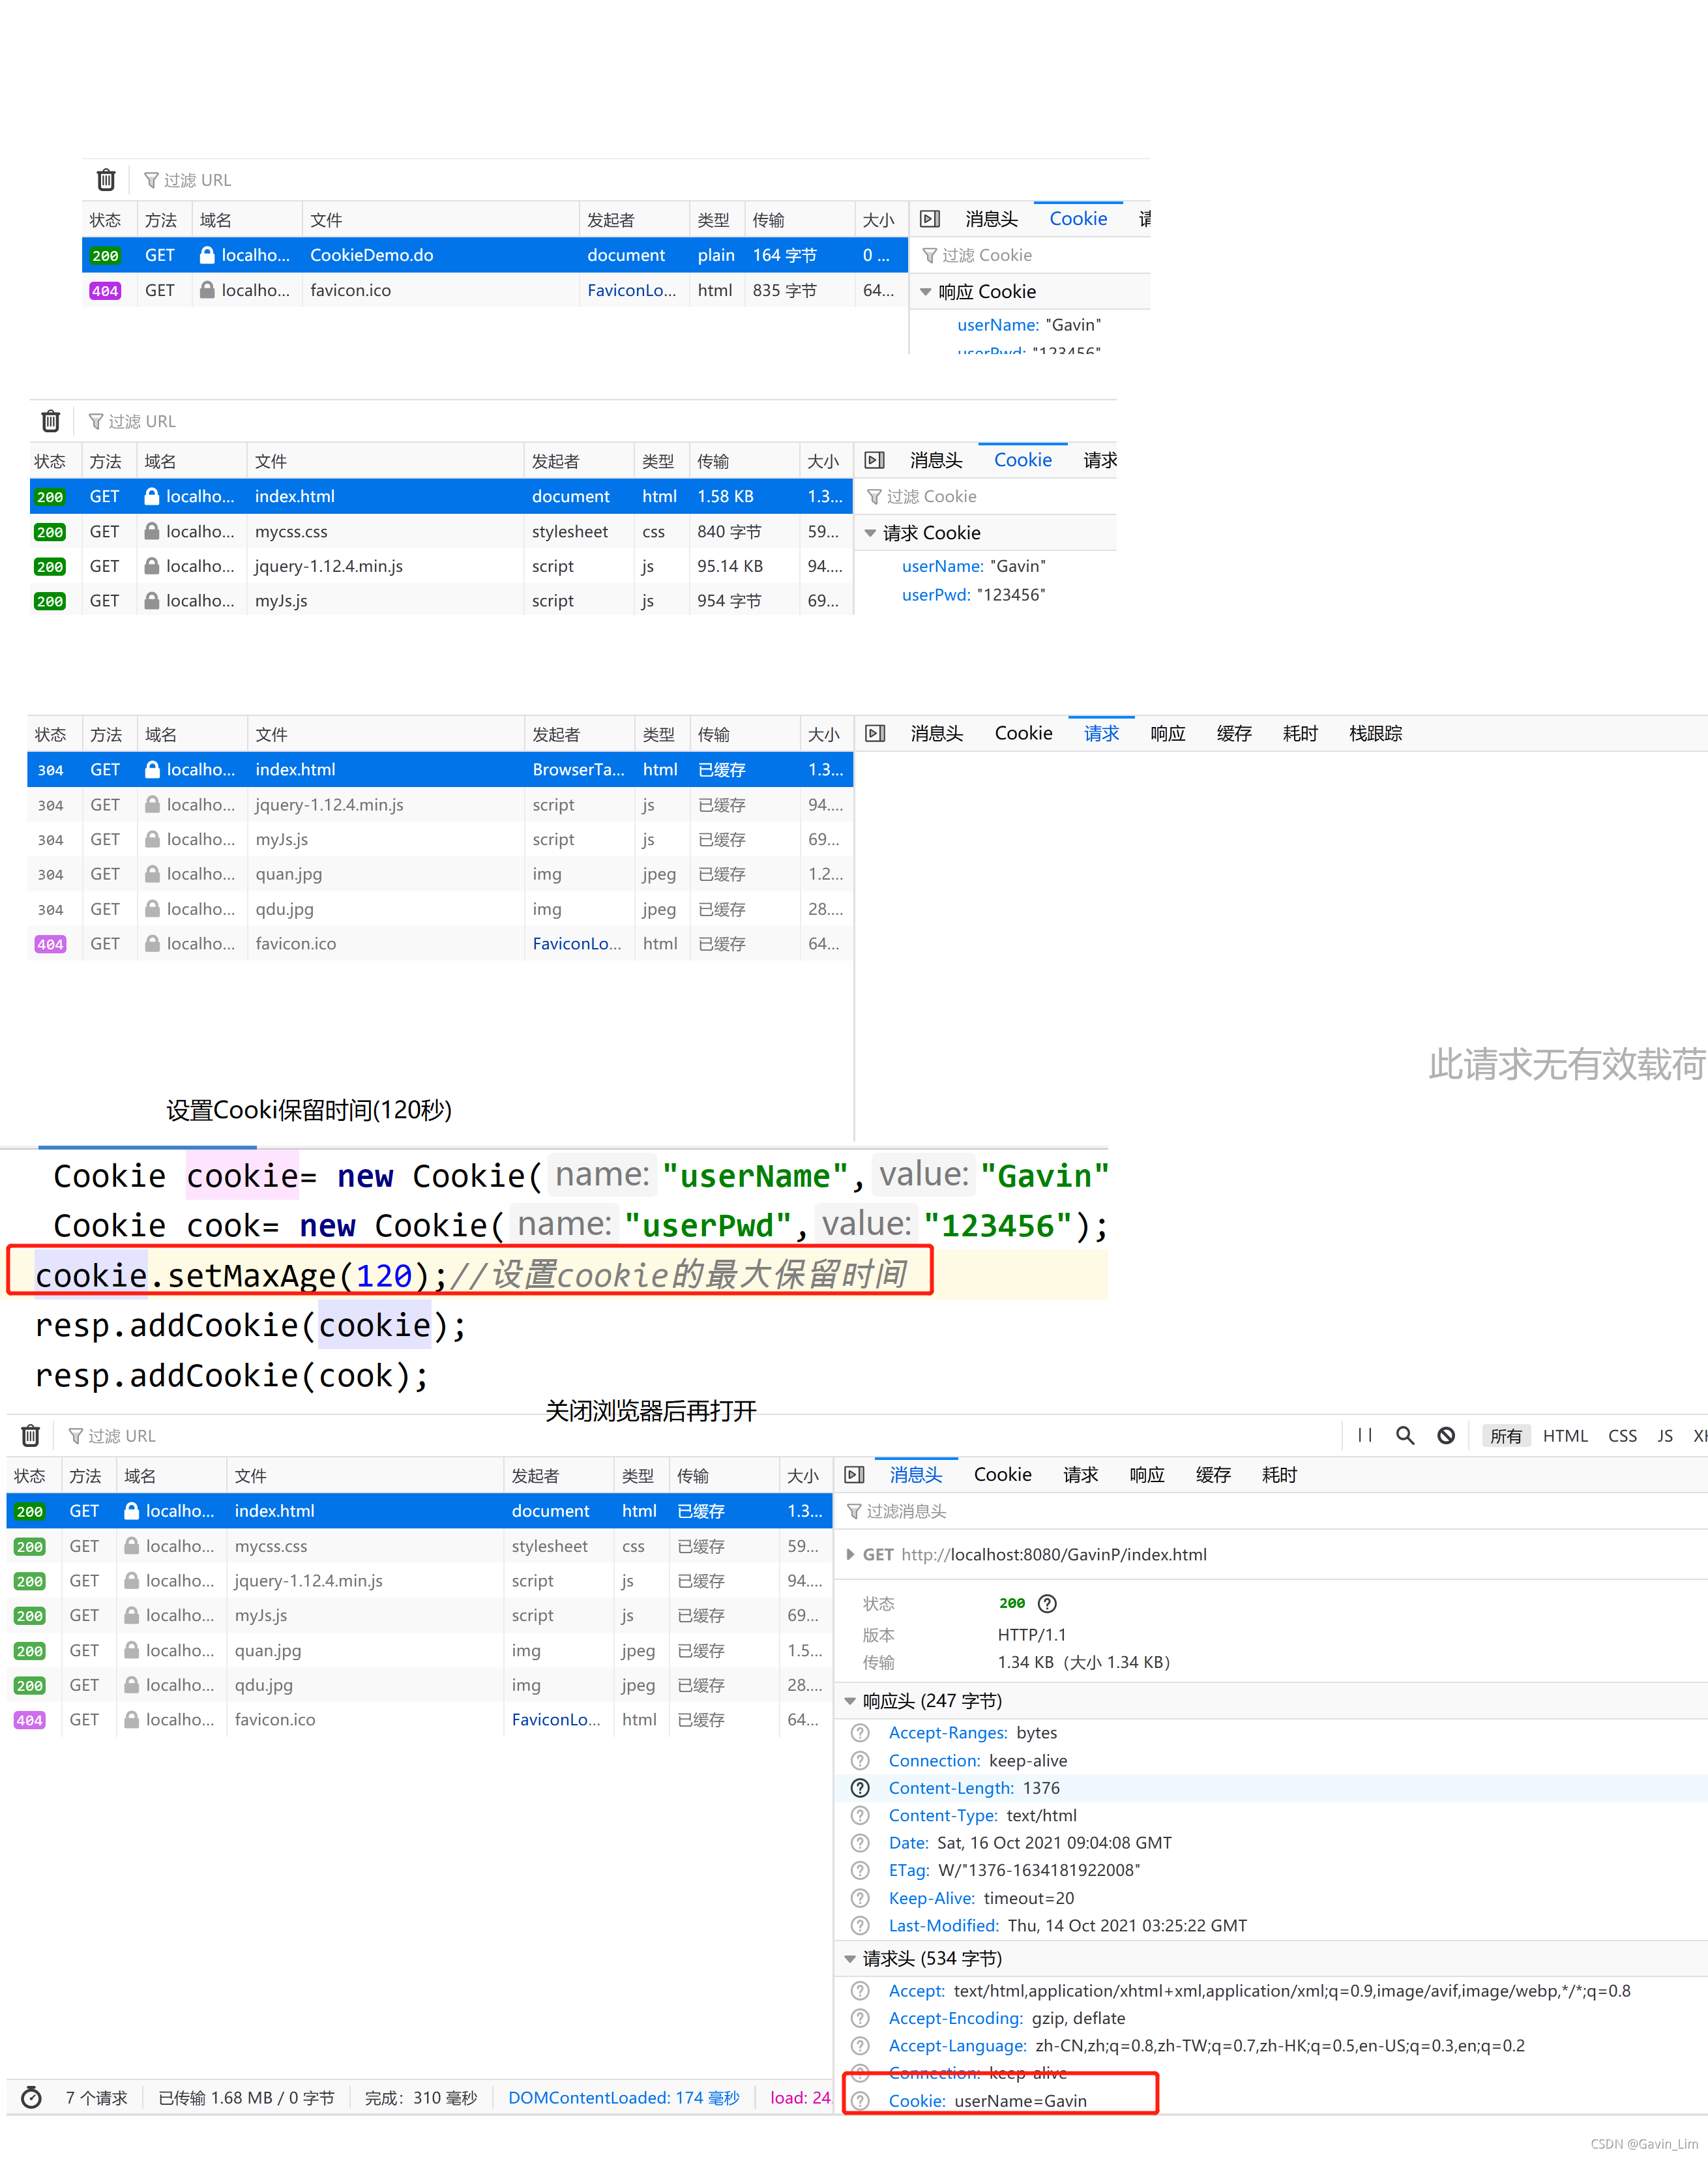This screenshot has height=2157, width=1708.
Task: Click the lock icon in the mycss.css 840 字节 row
Action: (x=152, y=531)
